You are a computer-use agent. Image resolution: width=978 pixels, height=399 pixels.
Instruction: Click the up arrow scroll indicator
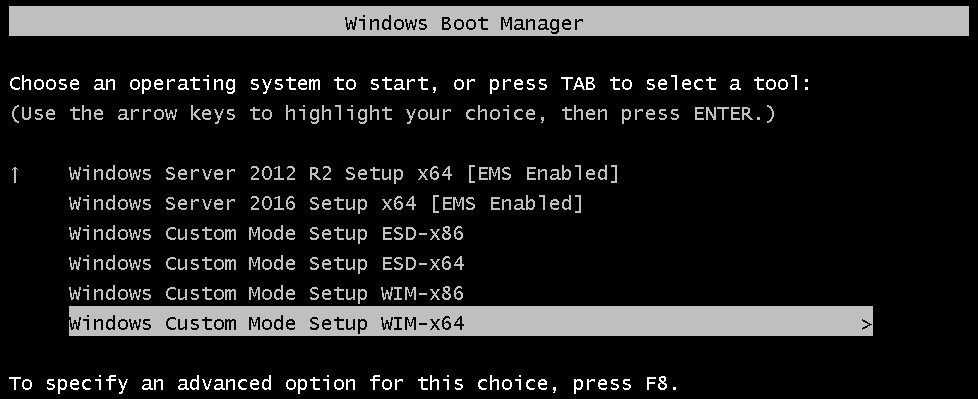point(15,175)
